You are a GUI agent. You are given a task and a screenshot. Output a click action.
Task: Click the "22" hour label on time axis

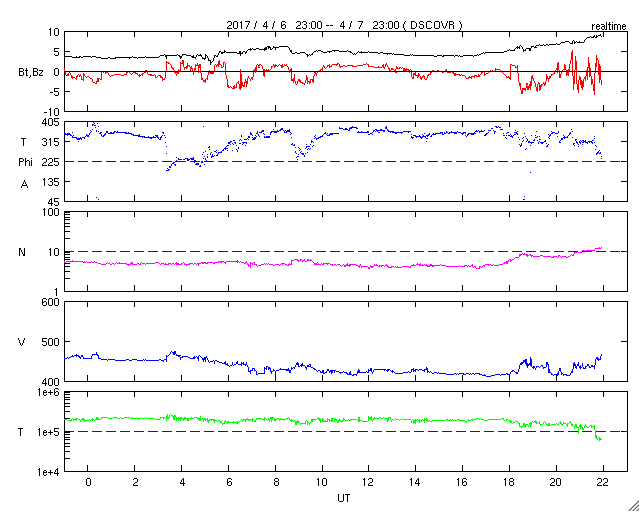pos(602,482)
